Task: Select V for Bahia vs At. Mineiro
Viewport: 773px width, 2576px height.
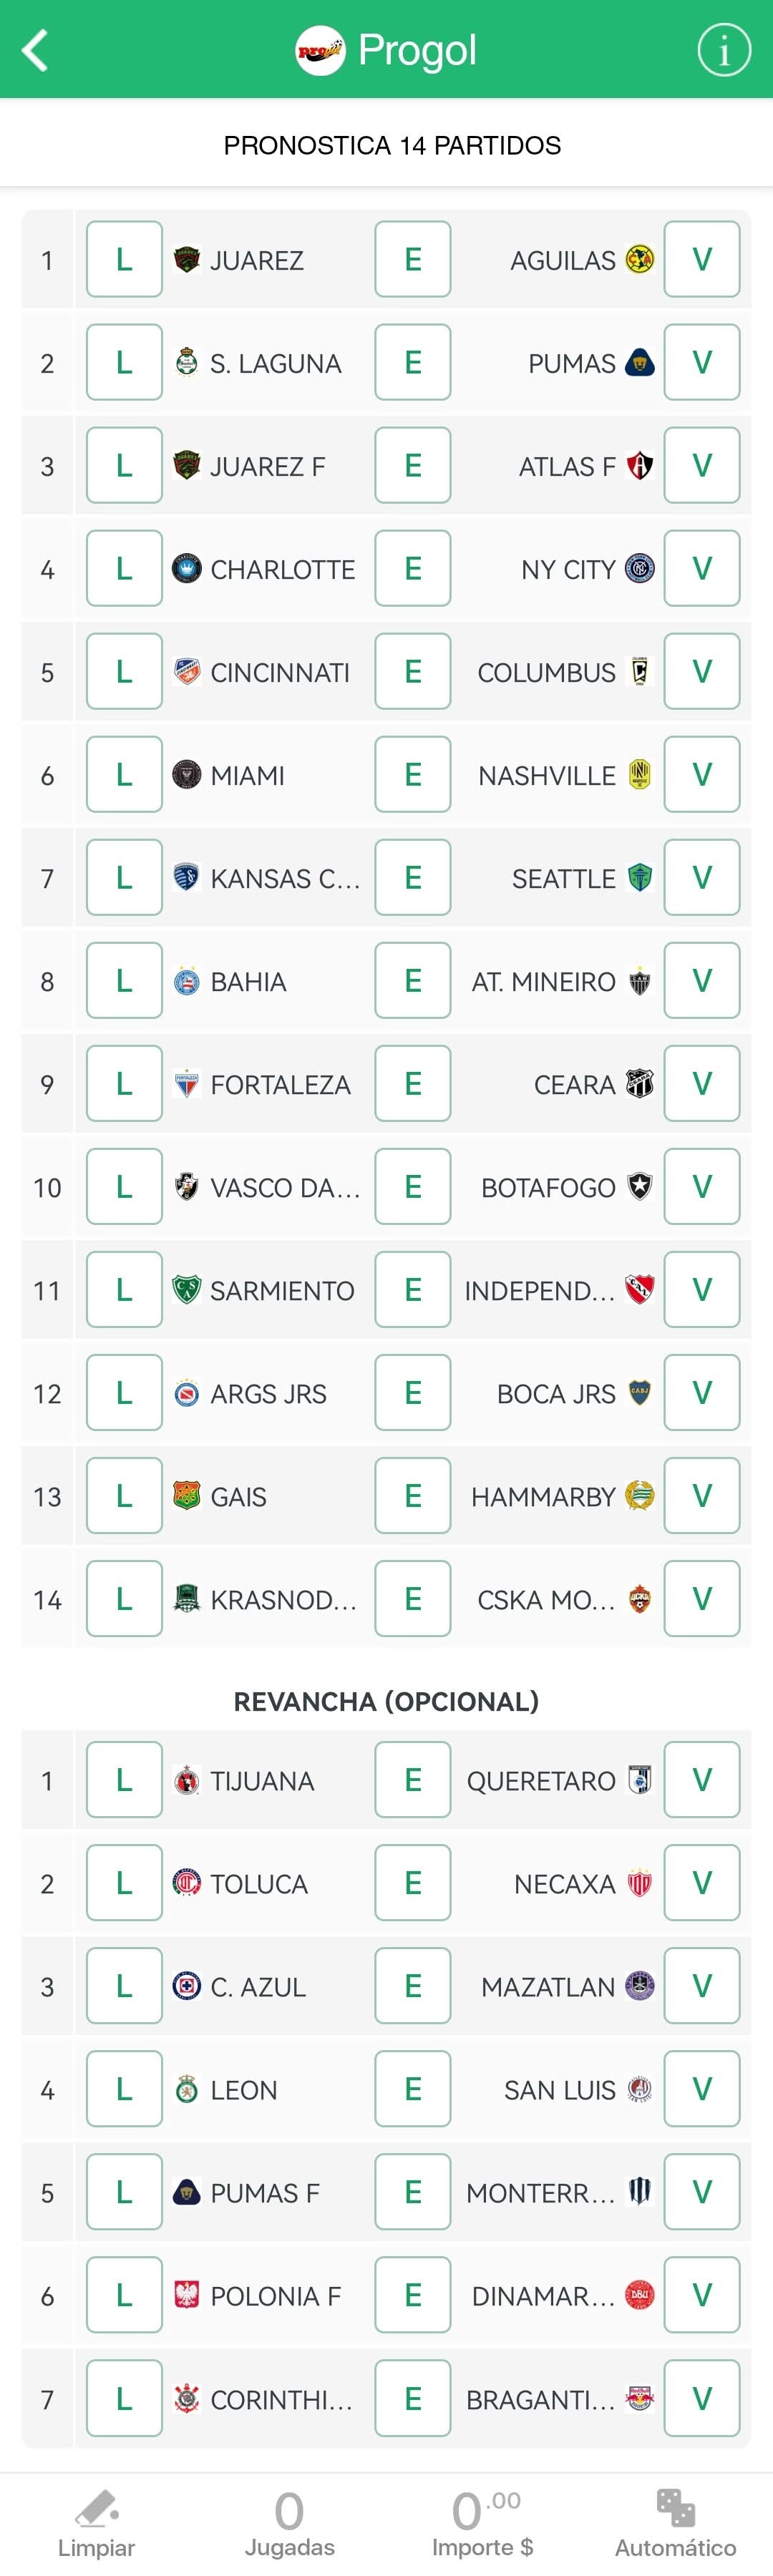Action: point(702,981)
